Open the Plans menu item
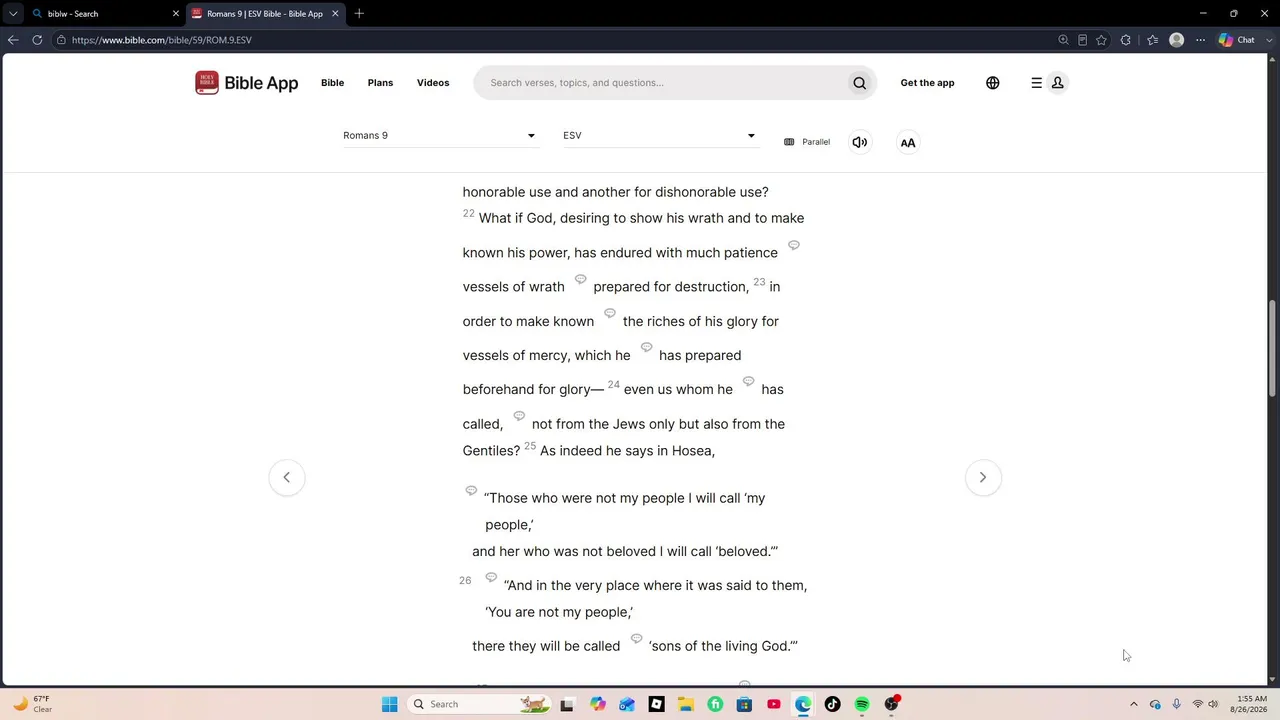The width and height of the screenshot is (1280, 720). click(x=380, y=83)
